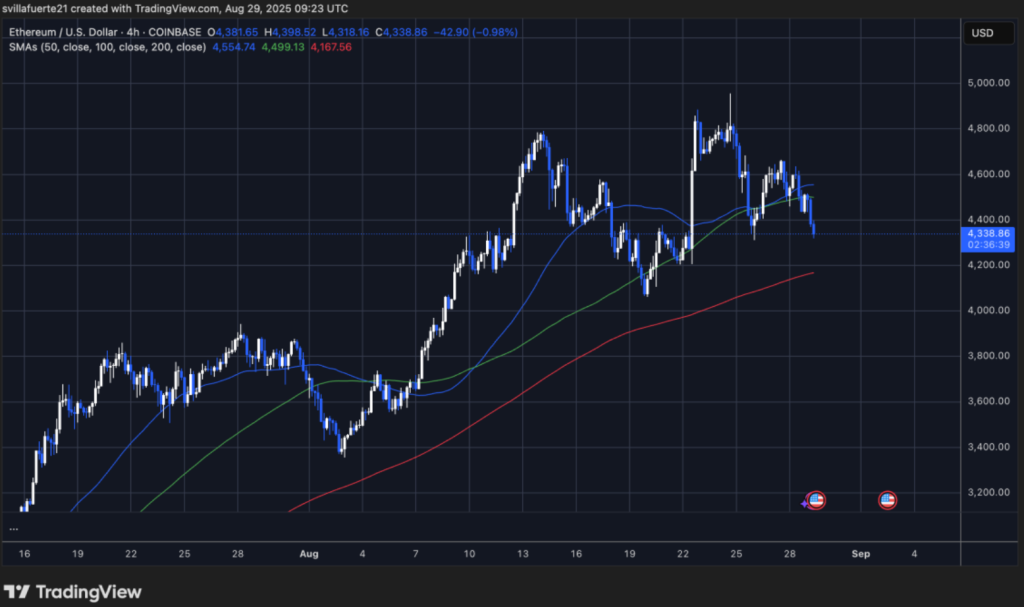The height and width of the screenshot is (607, 1024).
Task: Open the first US economic event flag
Action: [816, 500]
